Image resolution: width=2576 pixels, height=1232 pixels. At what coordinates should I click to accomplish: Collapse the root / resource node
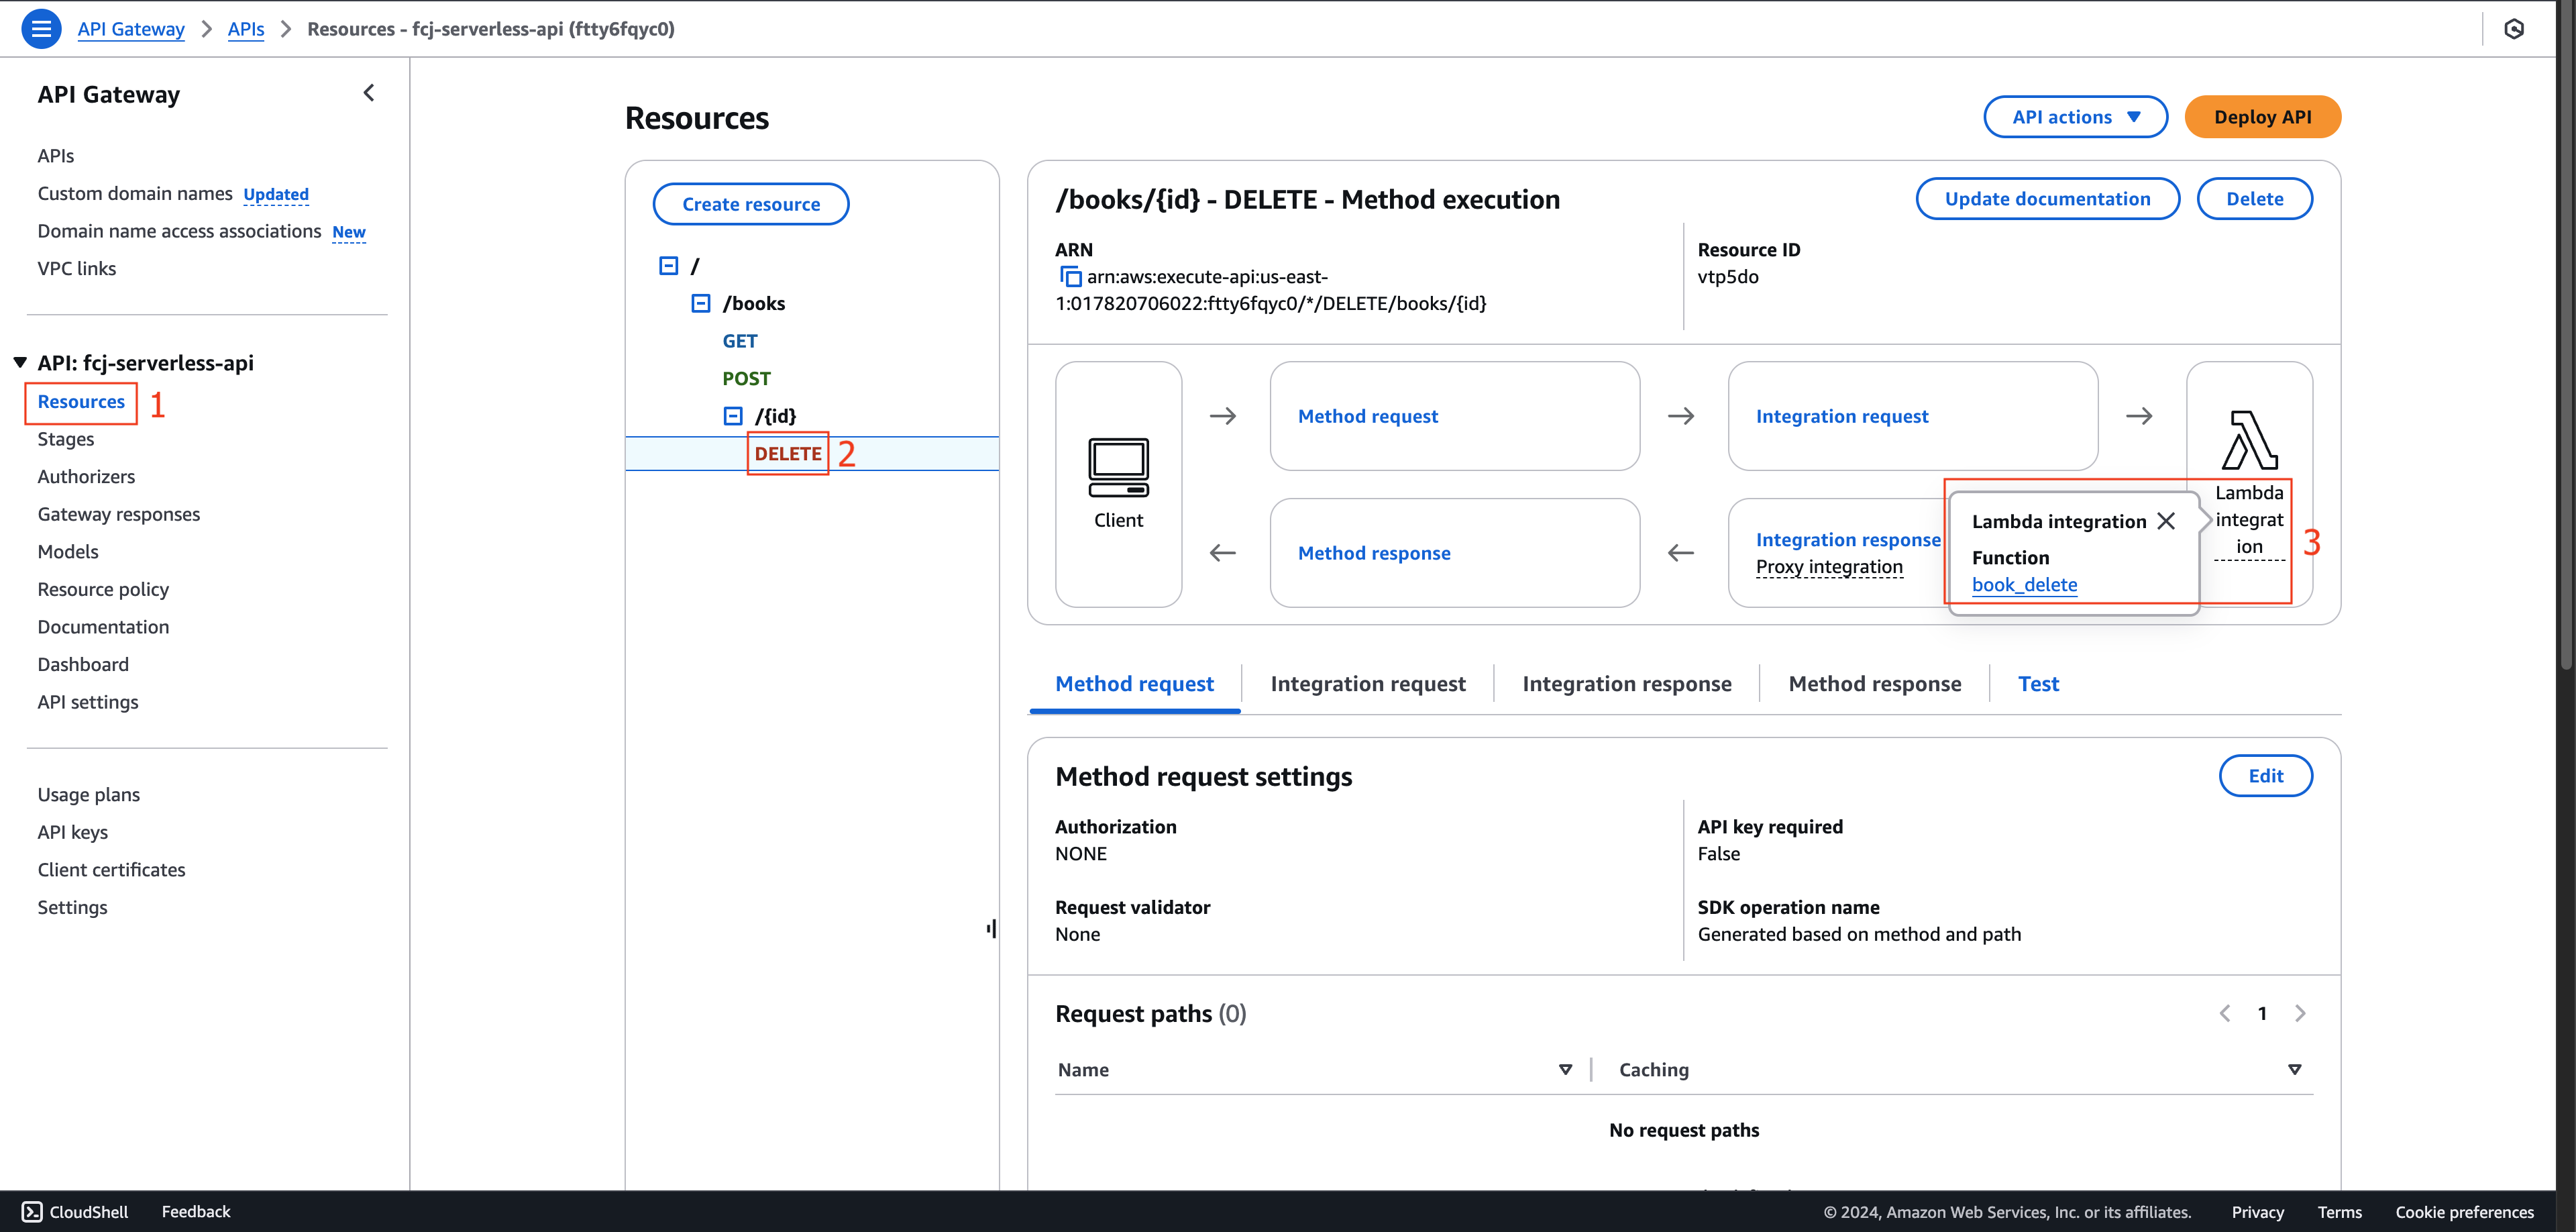tap(669, 266)
